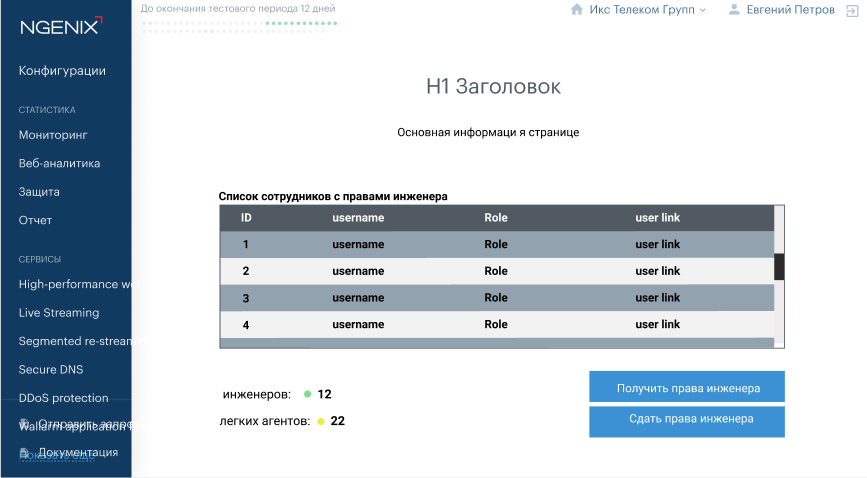Expand the Икс Телеком Групп dropdown arrow

tap(703, 10)
